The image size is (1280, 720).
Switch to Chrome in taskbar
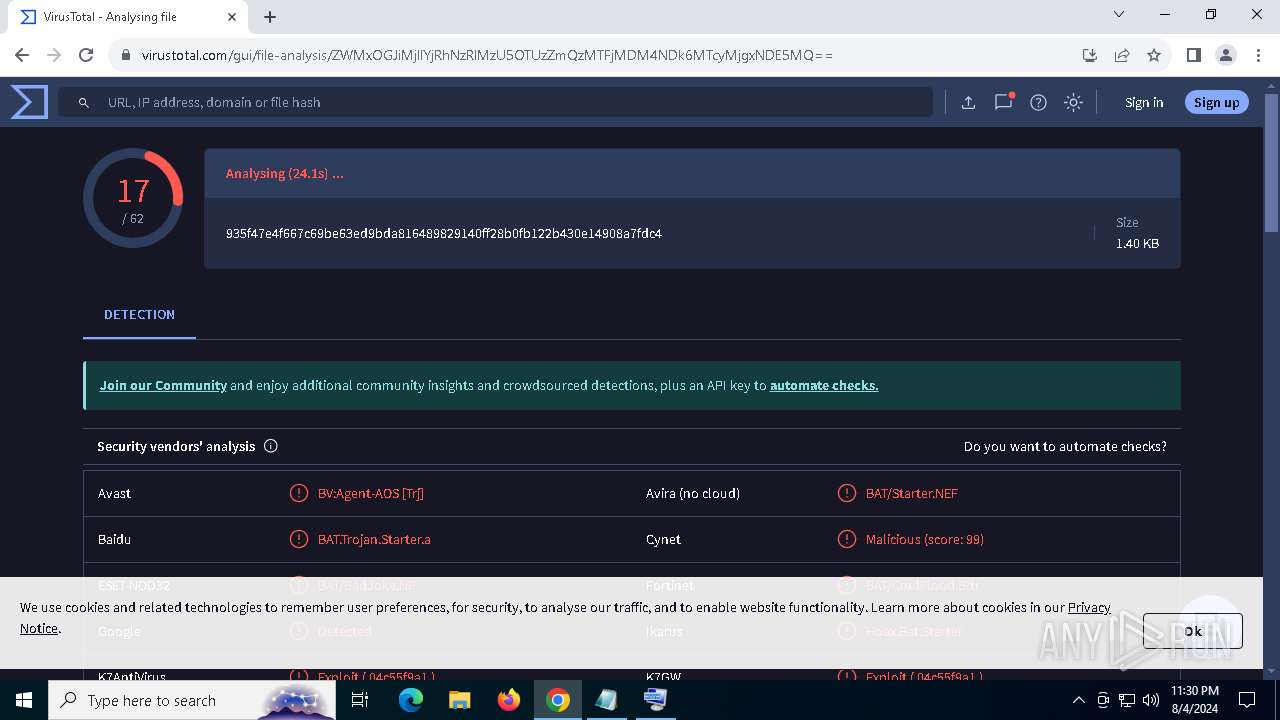(558, 700)
